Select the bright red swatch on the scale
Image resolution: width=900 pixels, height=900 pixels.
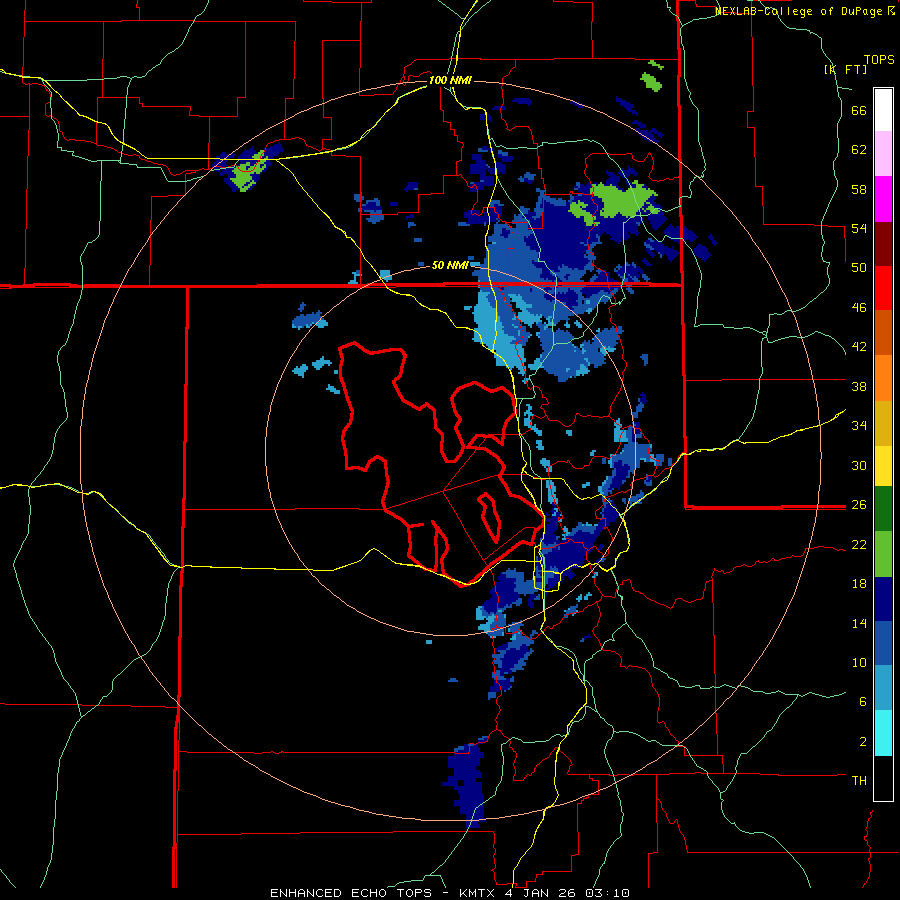(x=883, y=288)
